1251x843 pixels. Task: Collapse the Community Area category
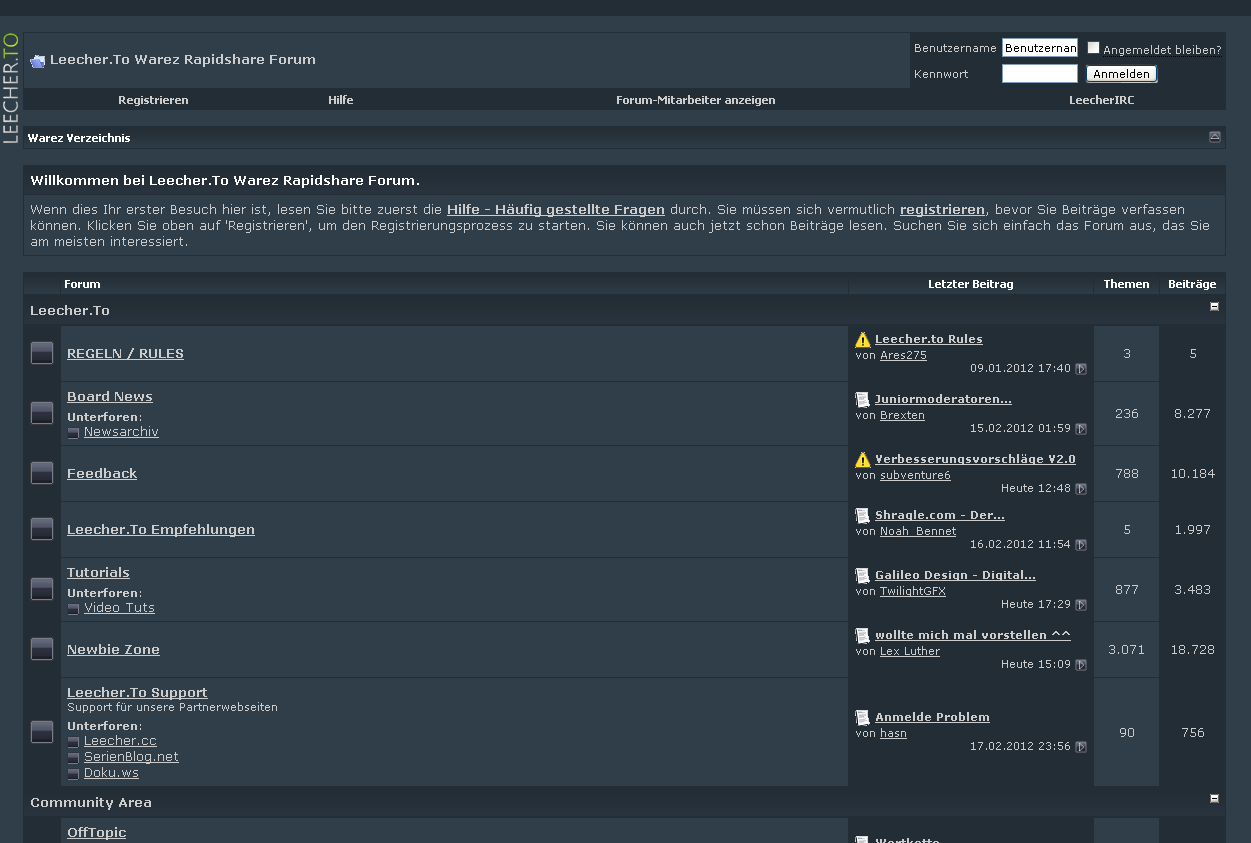point(1215,799)
